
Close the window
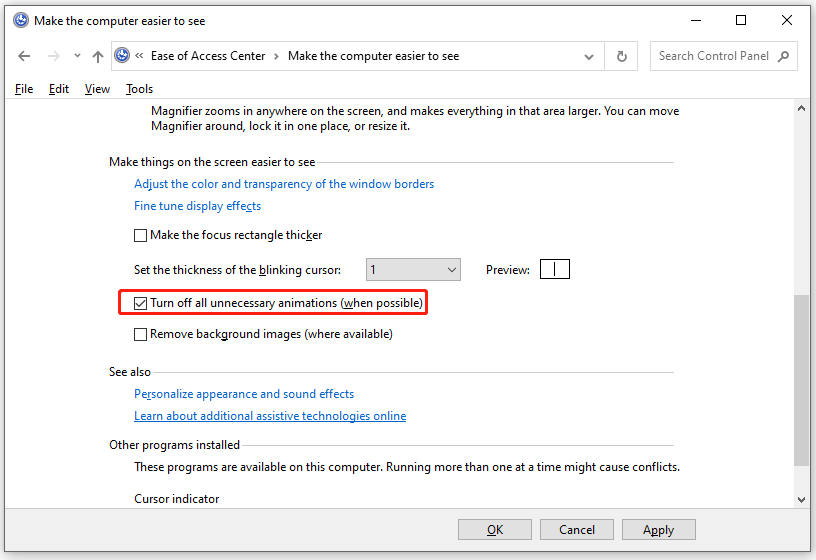coord(787,20)
